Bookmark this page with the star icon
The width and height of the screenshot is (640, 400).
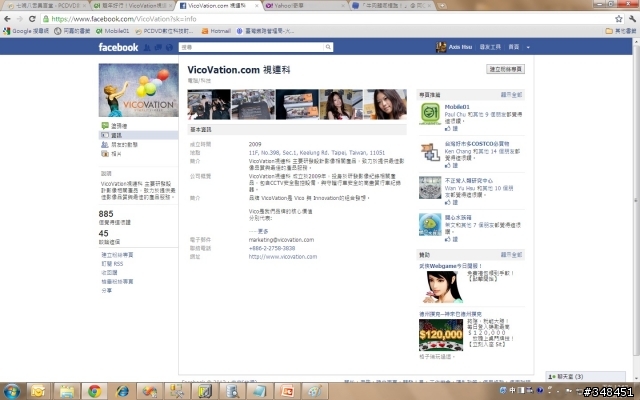coord(619,19)
